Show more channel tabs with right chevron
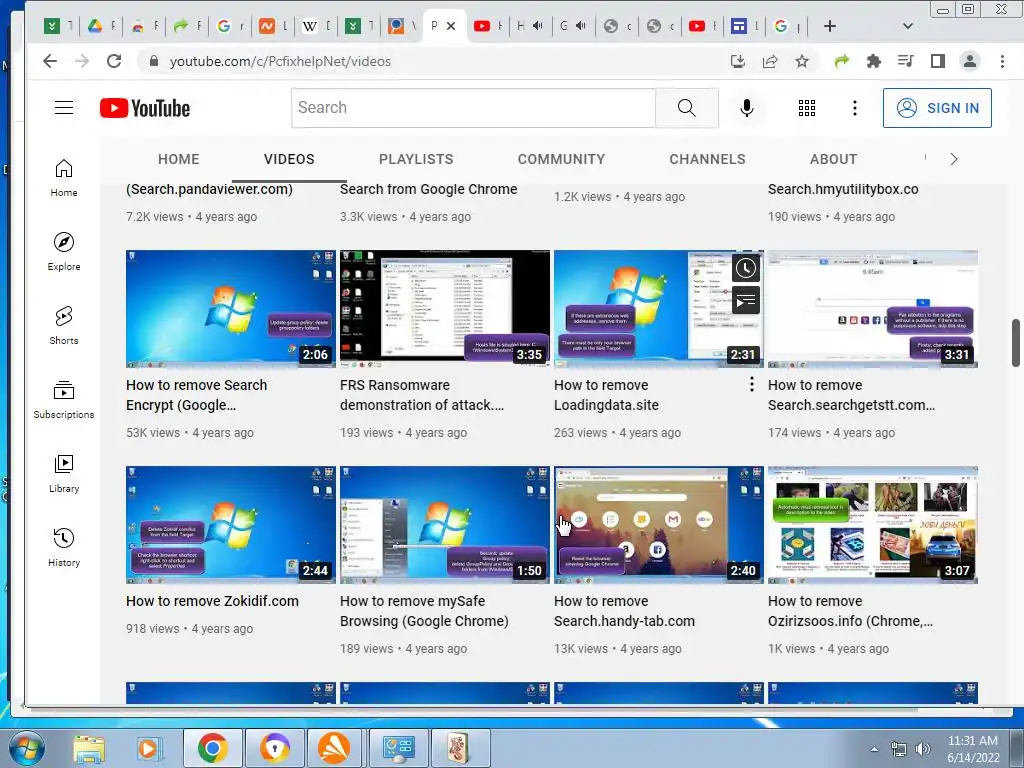1024x768 pixels. tap(953, 159)
